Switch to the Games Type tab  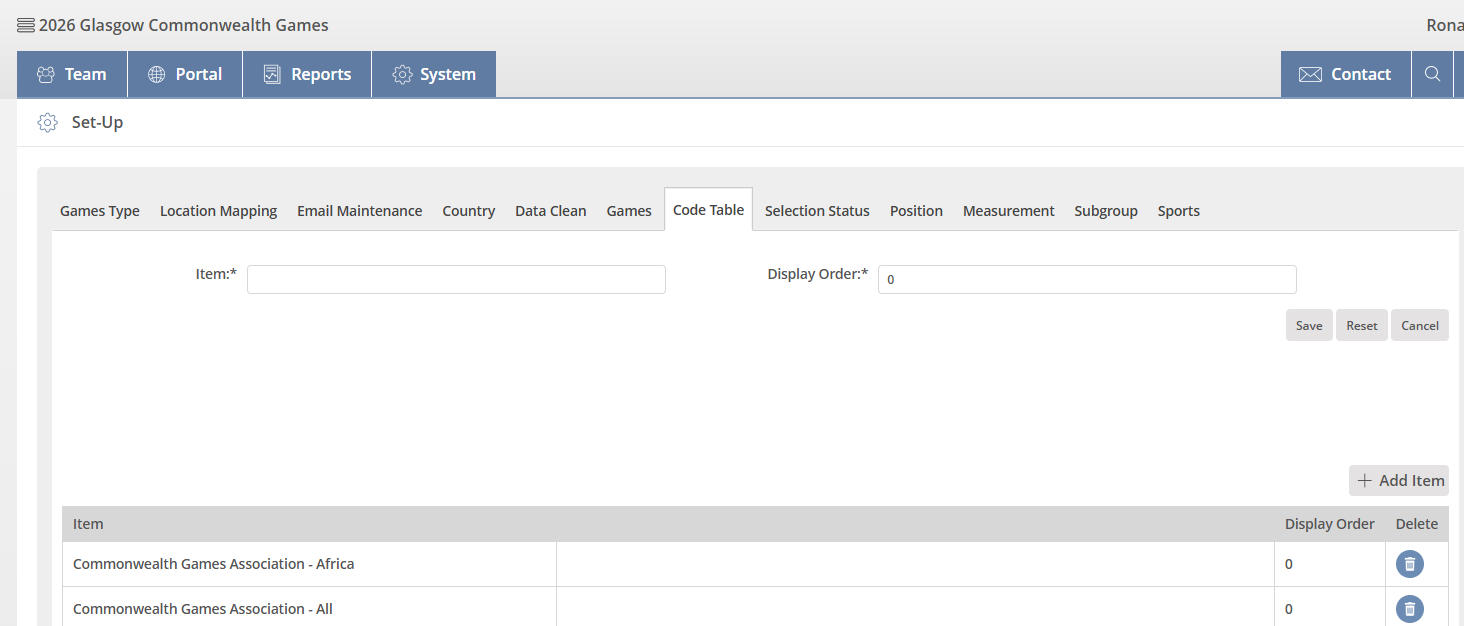tap(100, 211)
